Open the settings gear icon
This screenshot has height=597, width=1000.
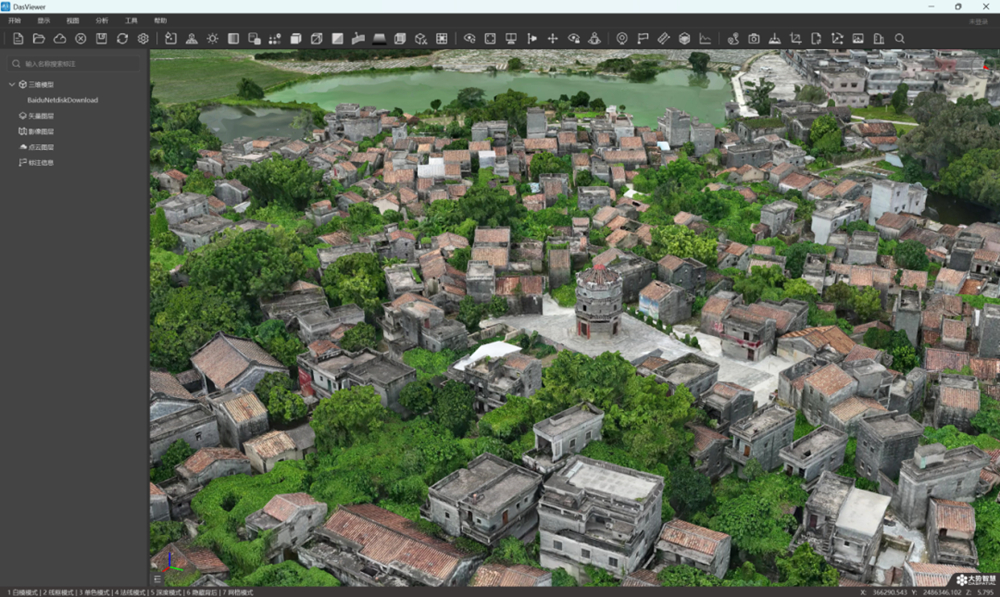[x=143, y=39]
